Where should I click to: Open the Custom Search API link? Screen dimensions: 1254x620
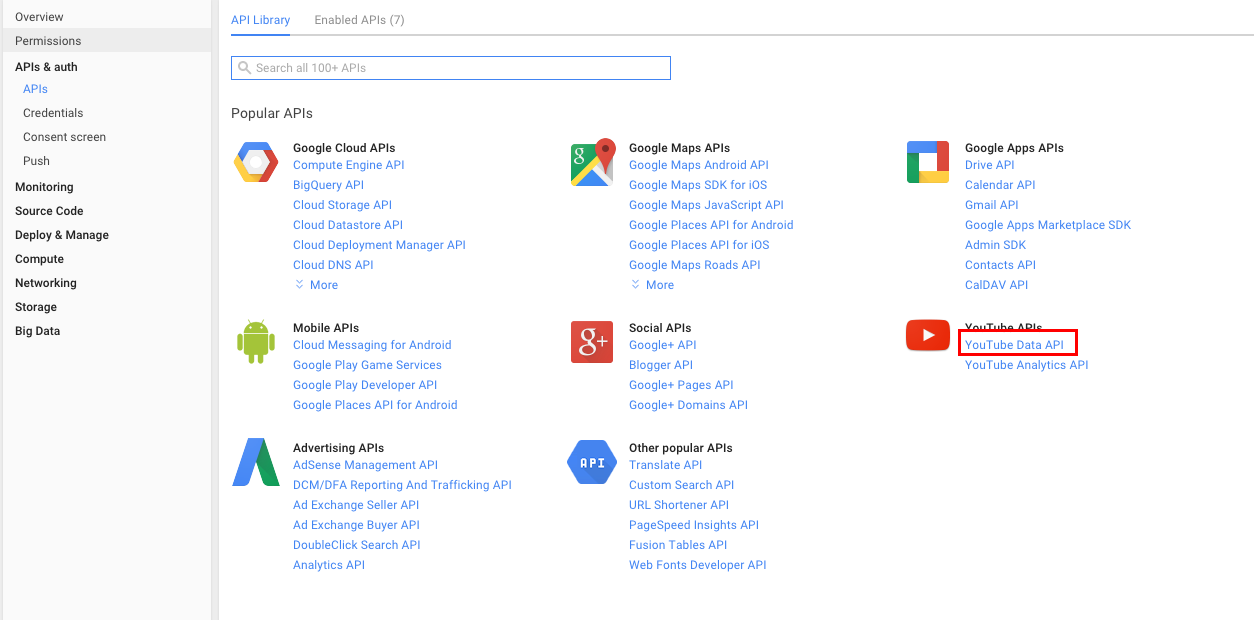pyautogui.click(x=681, y=485)
